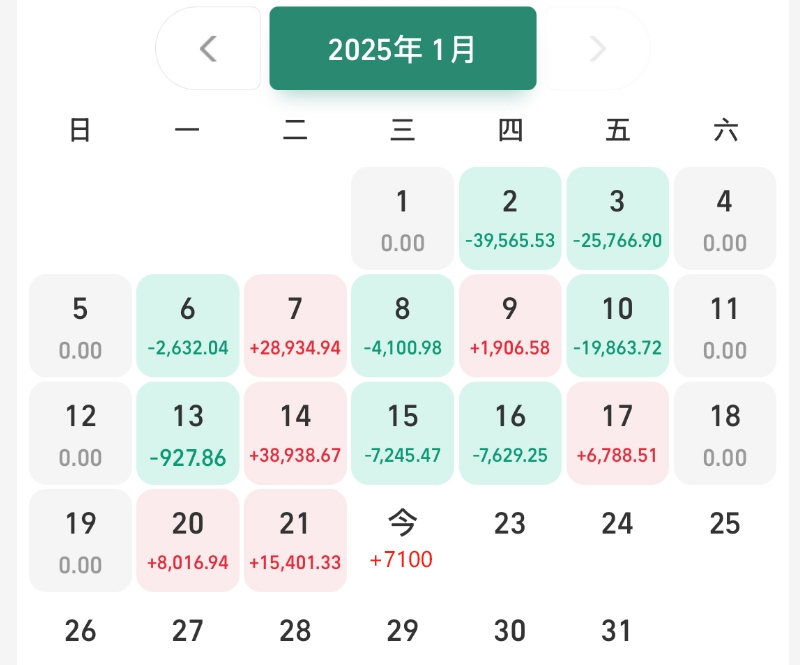Open January 2 with -39,565.53 loss

[x=510, y=218]
